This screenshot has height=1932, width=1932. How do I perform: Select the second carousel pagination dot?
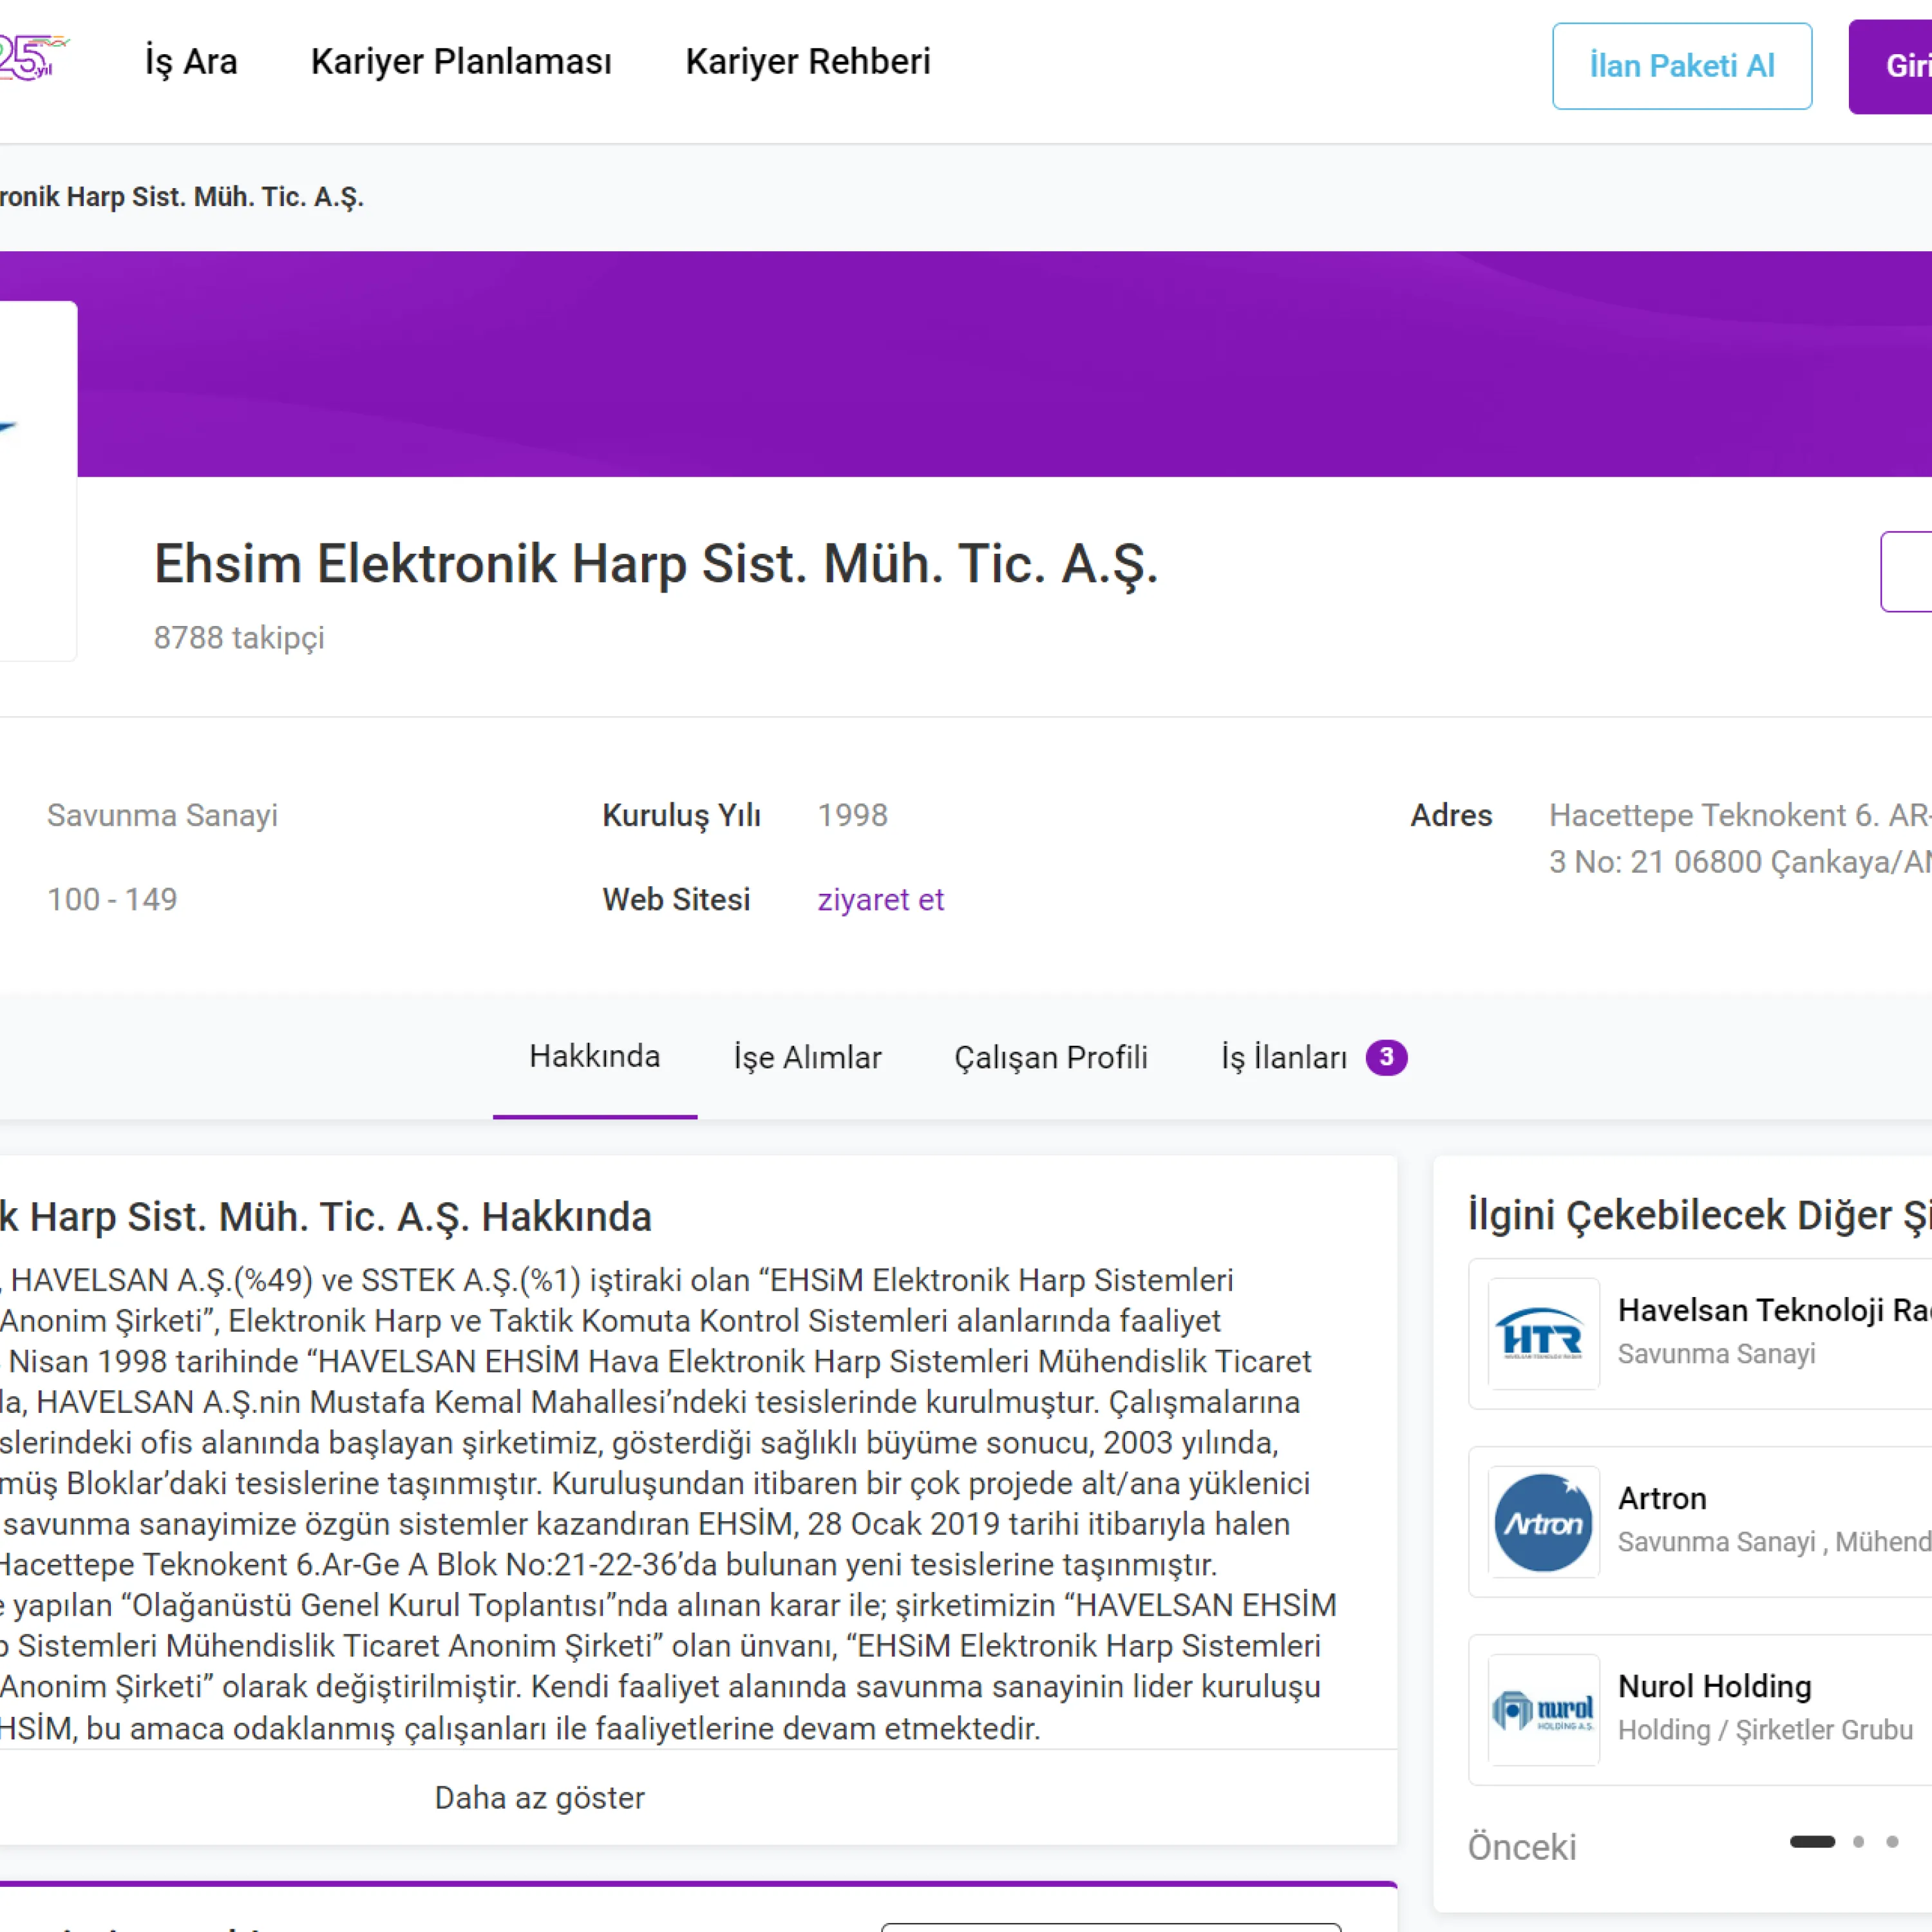coord(1858,1841)
